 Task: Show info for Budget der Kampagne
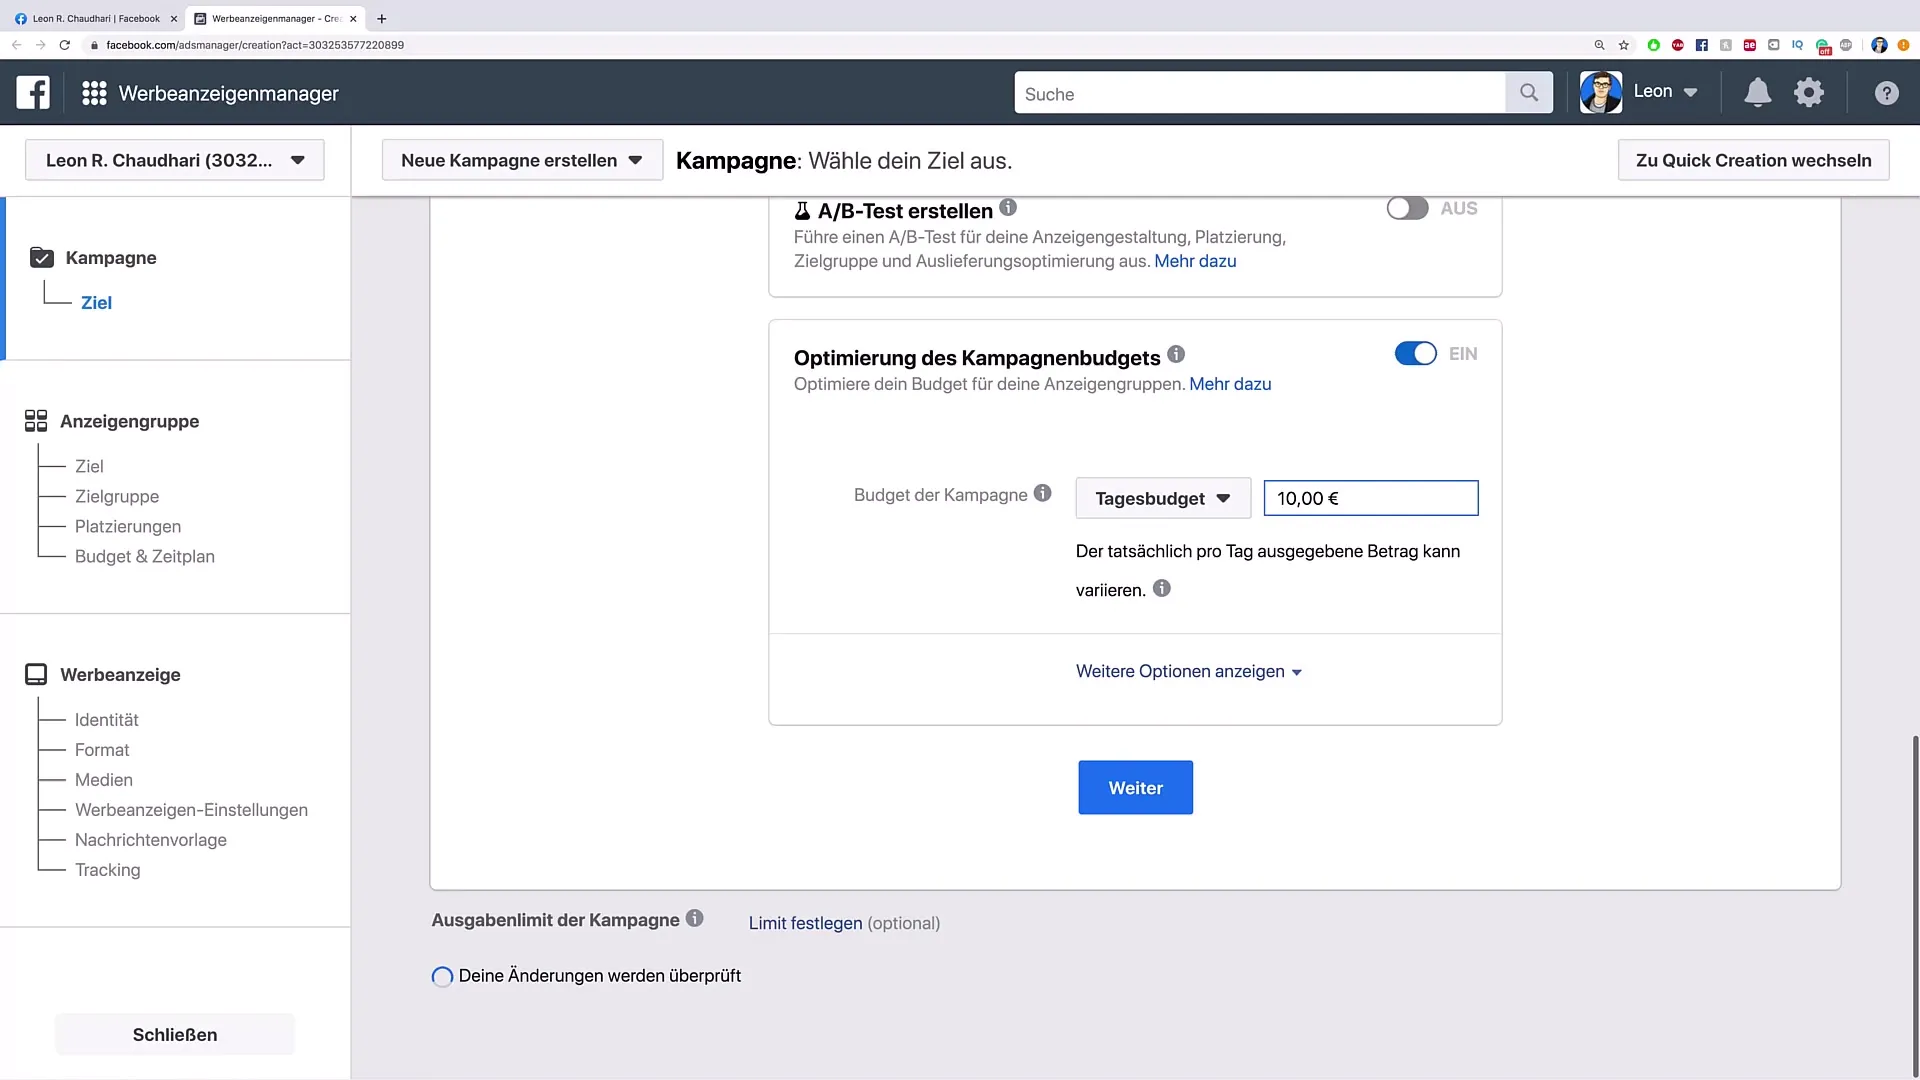coord(1043,493)
